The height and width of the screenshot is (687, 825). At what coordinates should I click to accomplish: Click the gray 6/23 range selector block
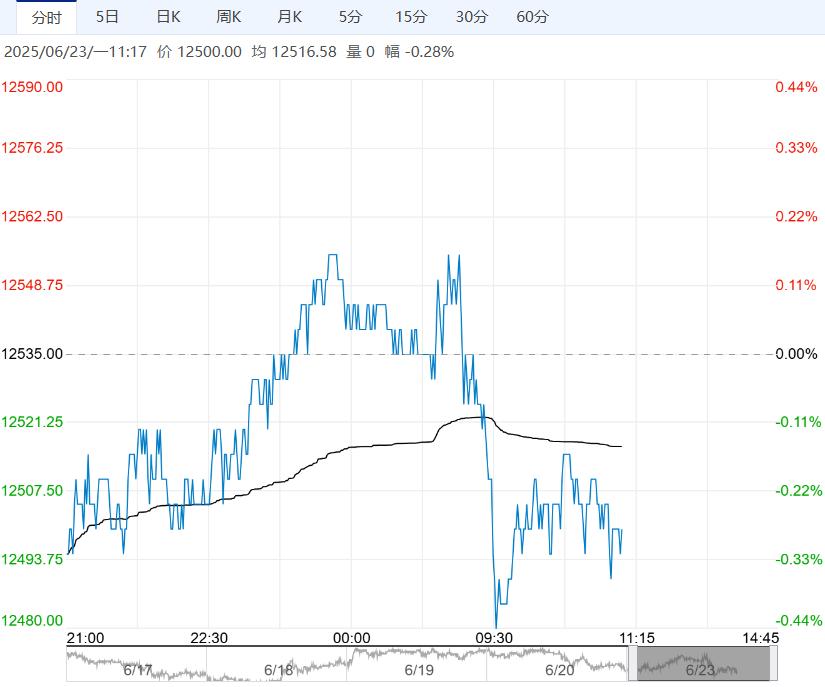click(704, 663)
